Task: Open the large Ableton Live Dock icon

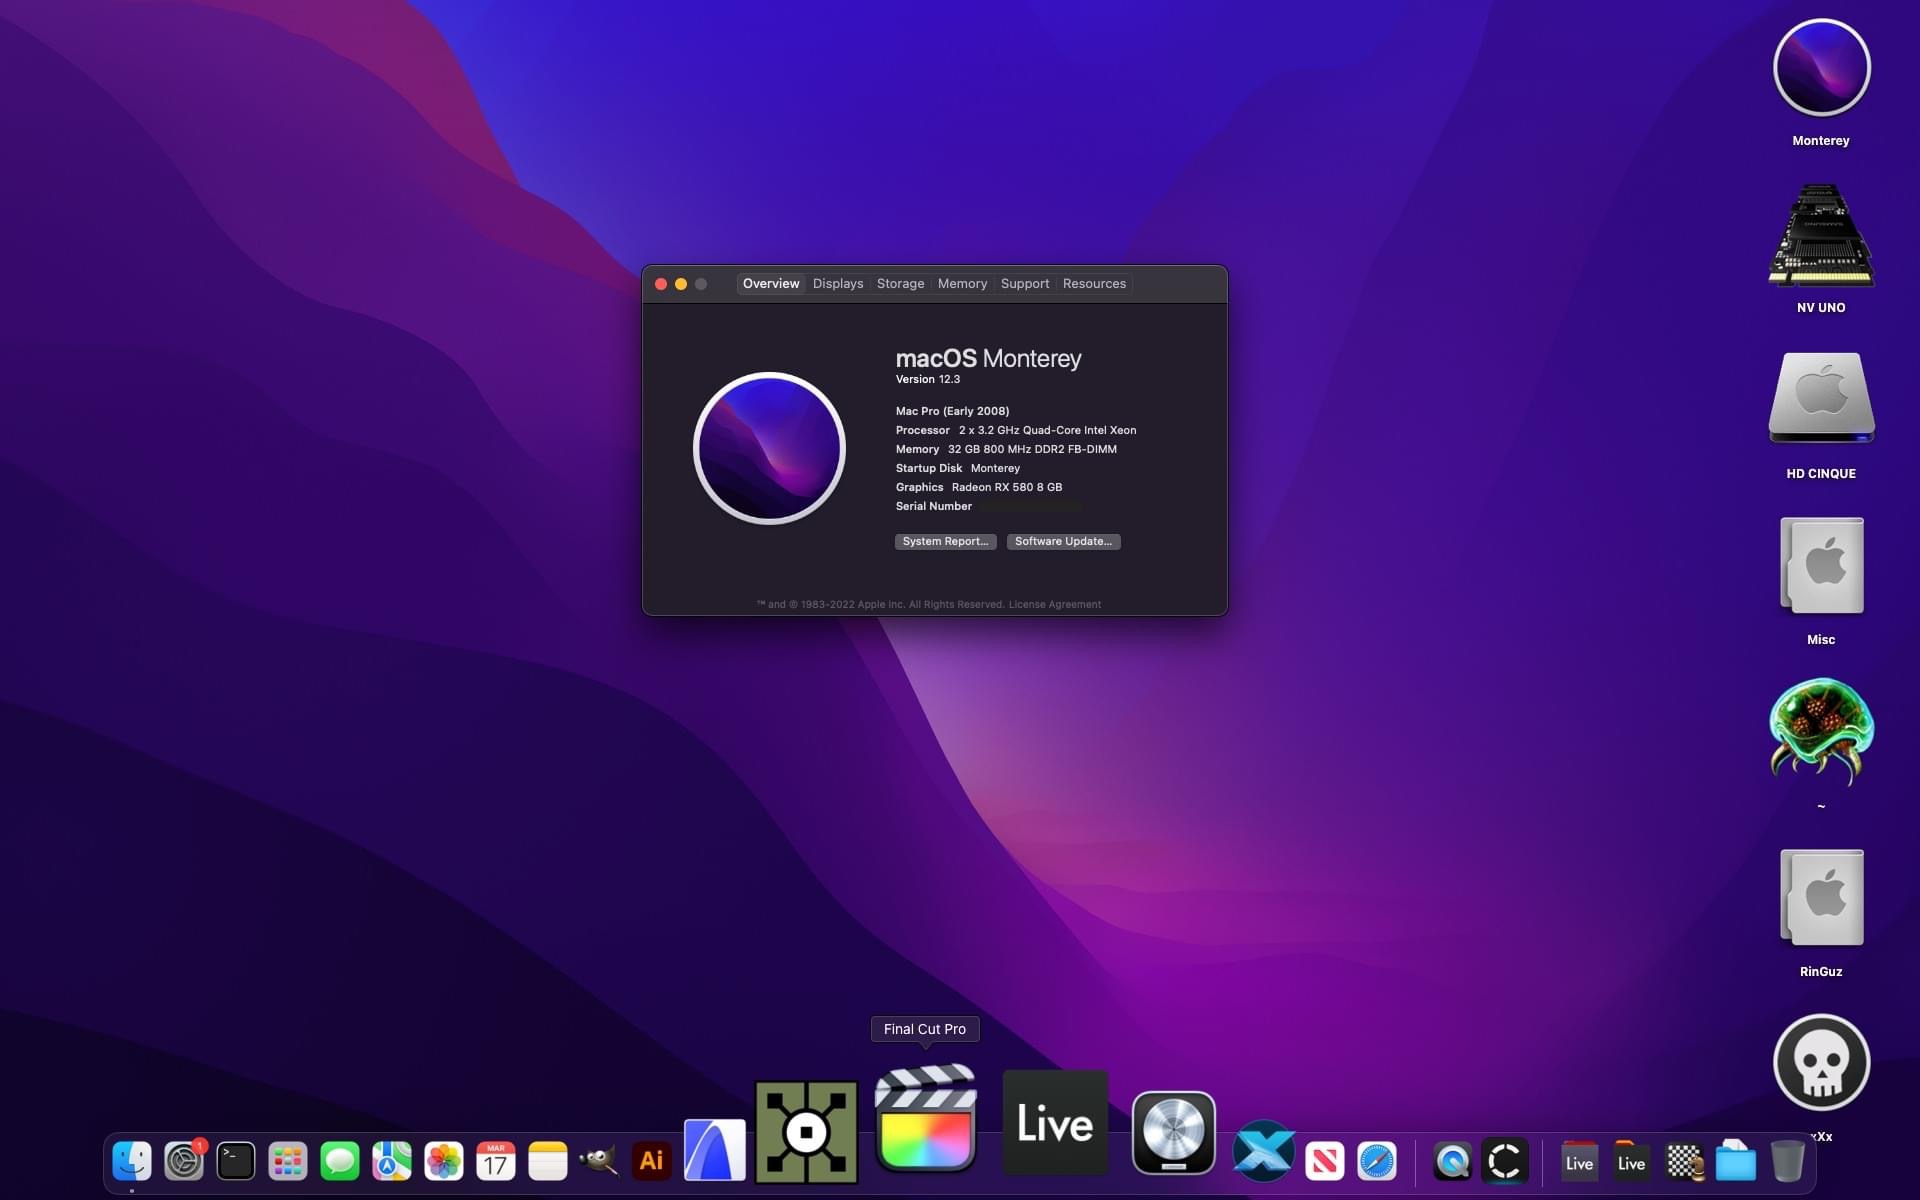Action: click(x=1055, y=1123)
